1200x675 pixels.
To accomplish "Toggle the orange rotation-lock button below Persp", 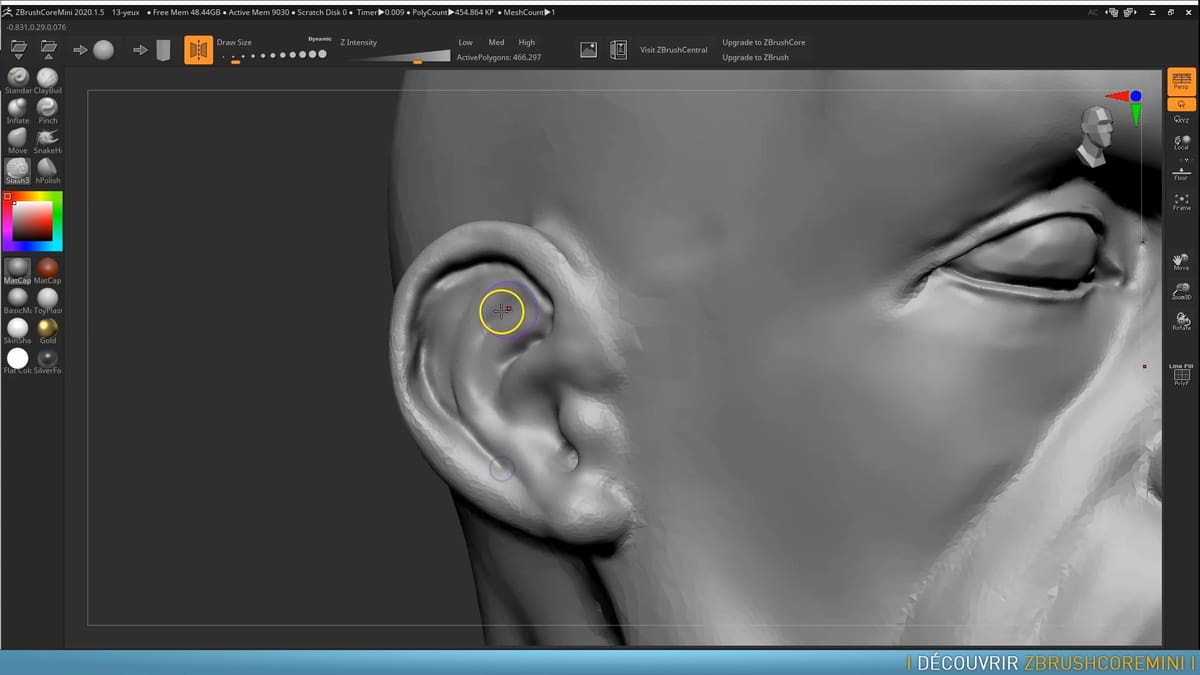I will (1181, 104).
